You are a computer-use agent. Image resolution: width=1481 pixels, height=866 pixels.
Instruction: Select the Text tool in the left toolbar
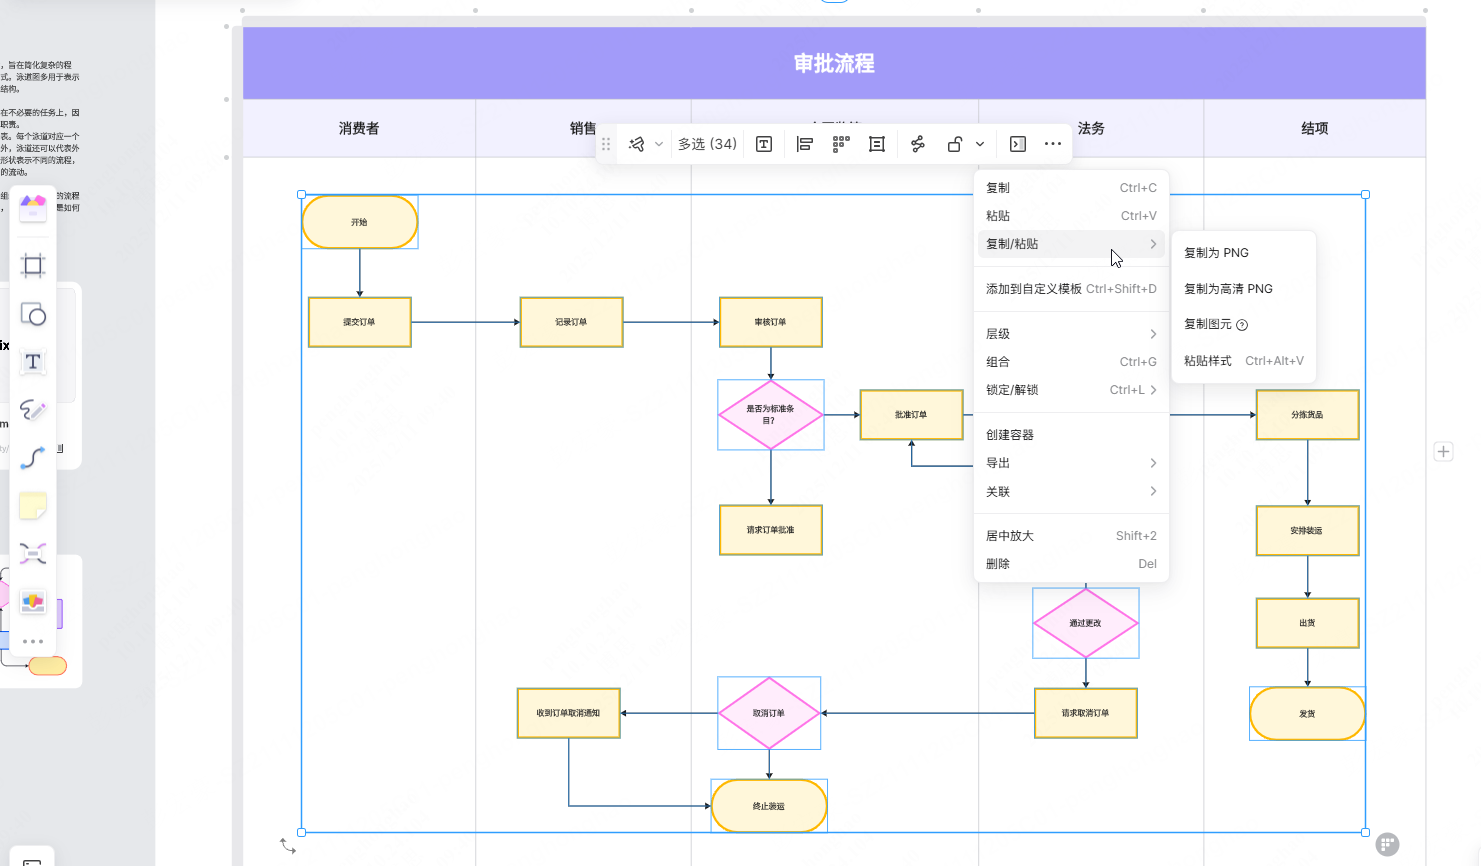33,362
